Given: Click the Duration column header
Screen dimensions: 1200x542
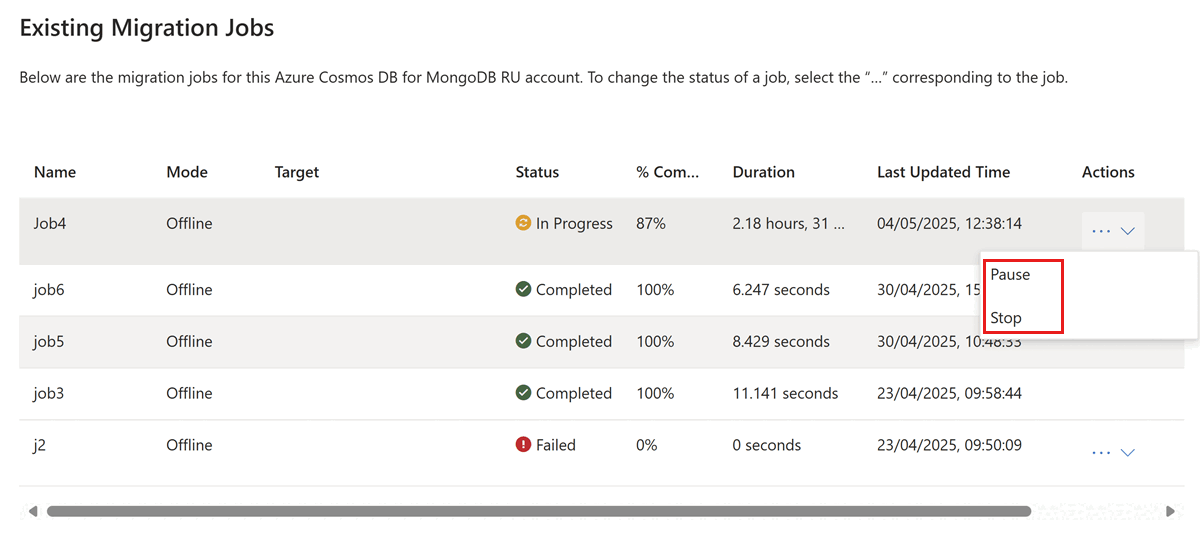Looking at the screenshot, I should (x=763, y=172).
